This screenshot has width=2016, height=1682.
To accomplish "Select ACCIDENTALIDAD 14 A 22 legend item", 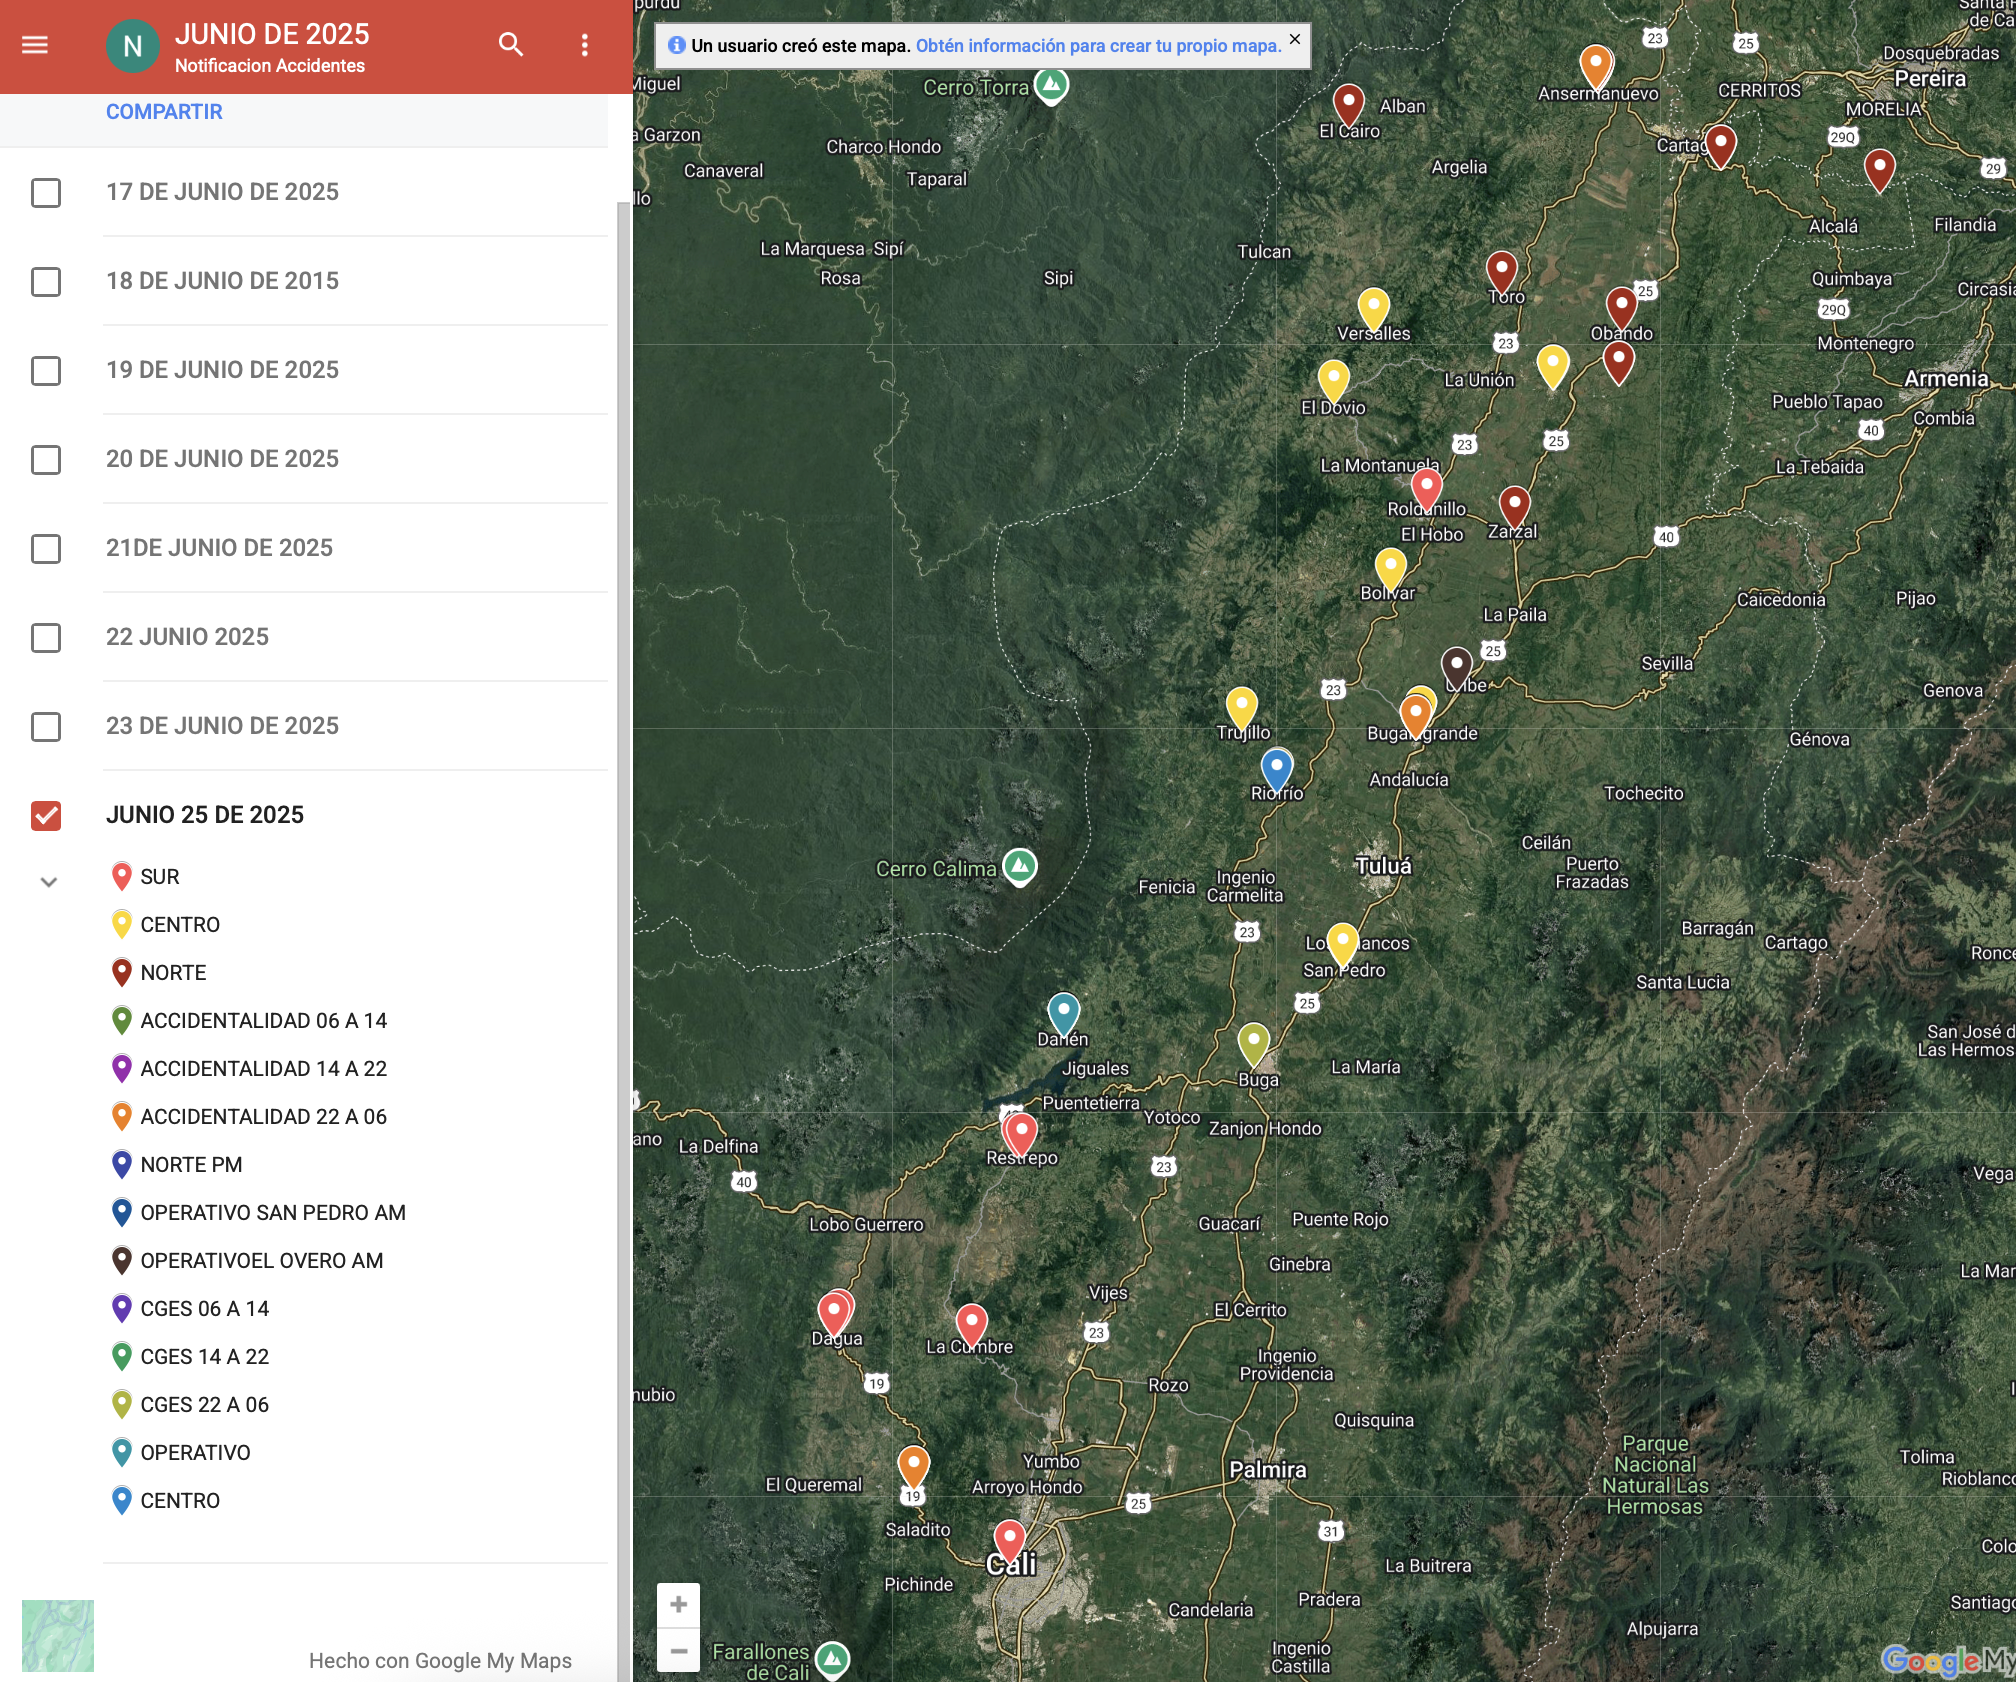I will coord(262,1068).
